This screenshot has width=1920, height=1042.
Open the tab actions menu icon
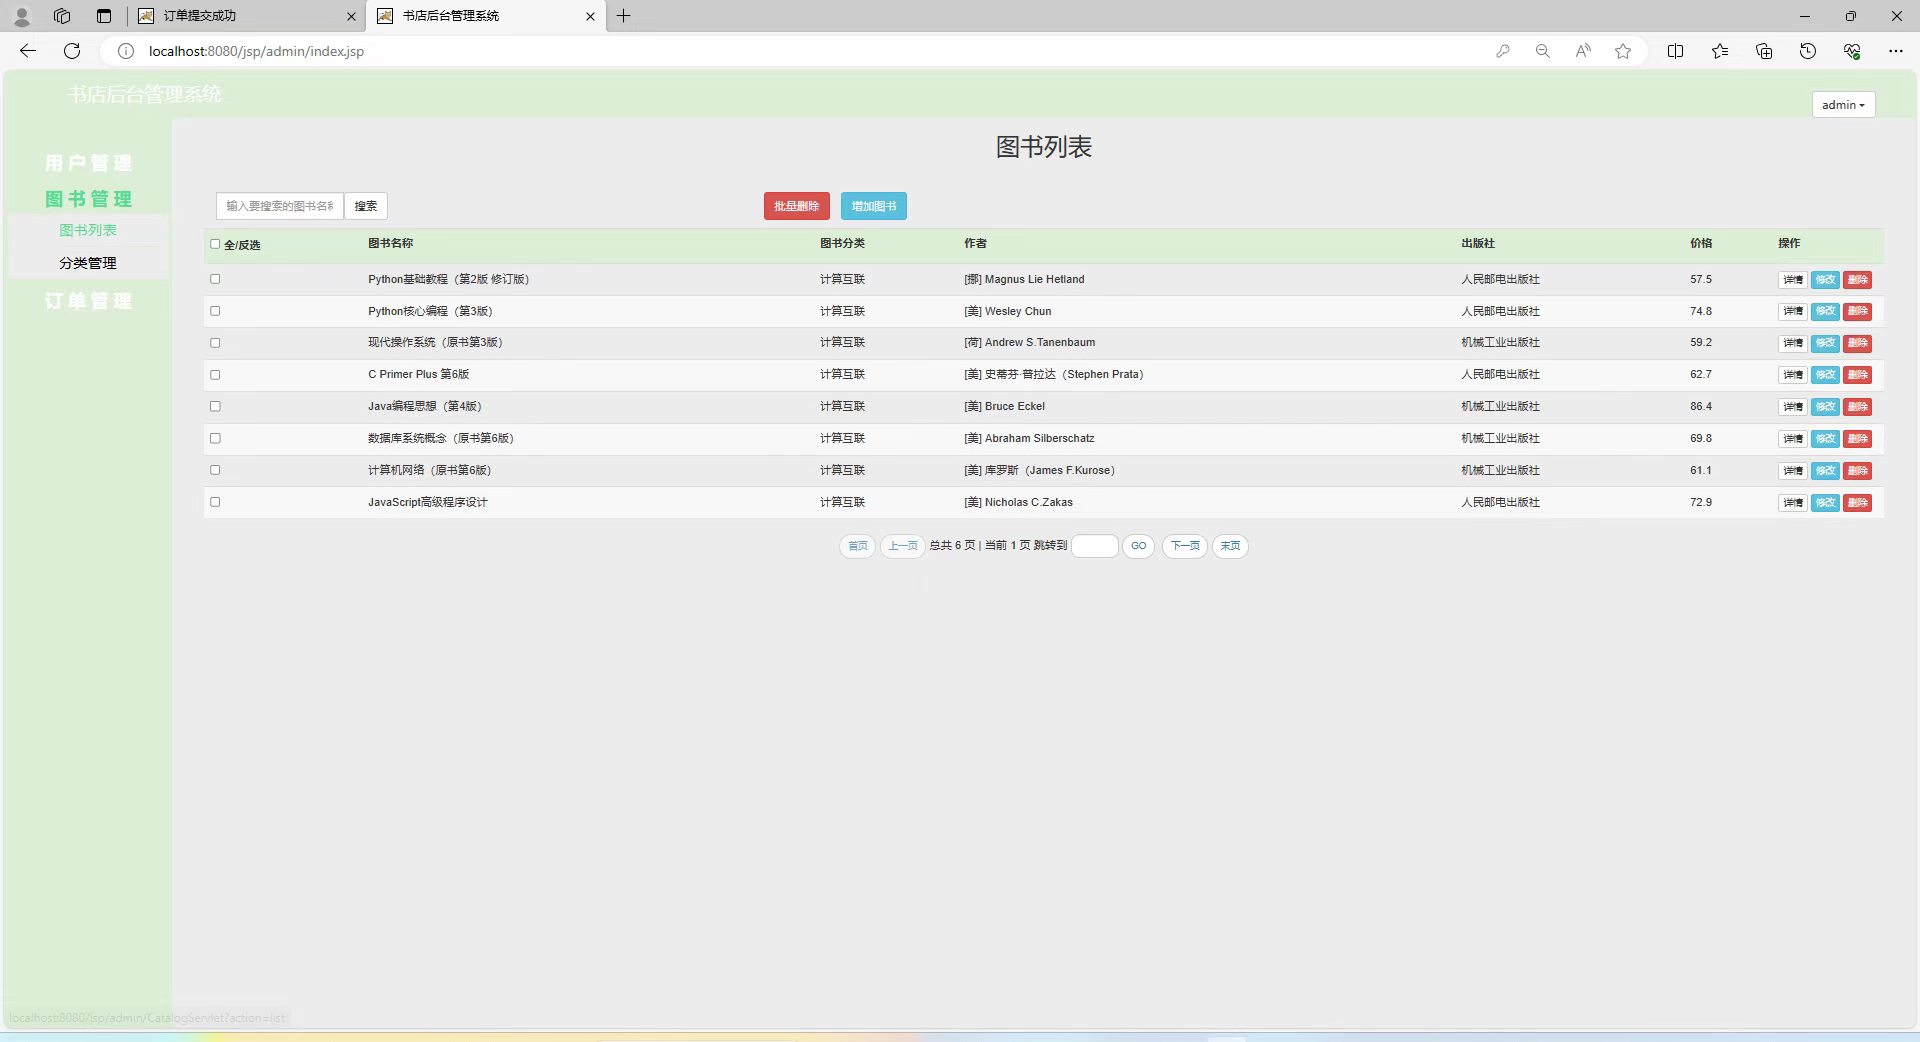[x=104, y=16]
